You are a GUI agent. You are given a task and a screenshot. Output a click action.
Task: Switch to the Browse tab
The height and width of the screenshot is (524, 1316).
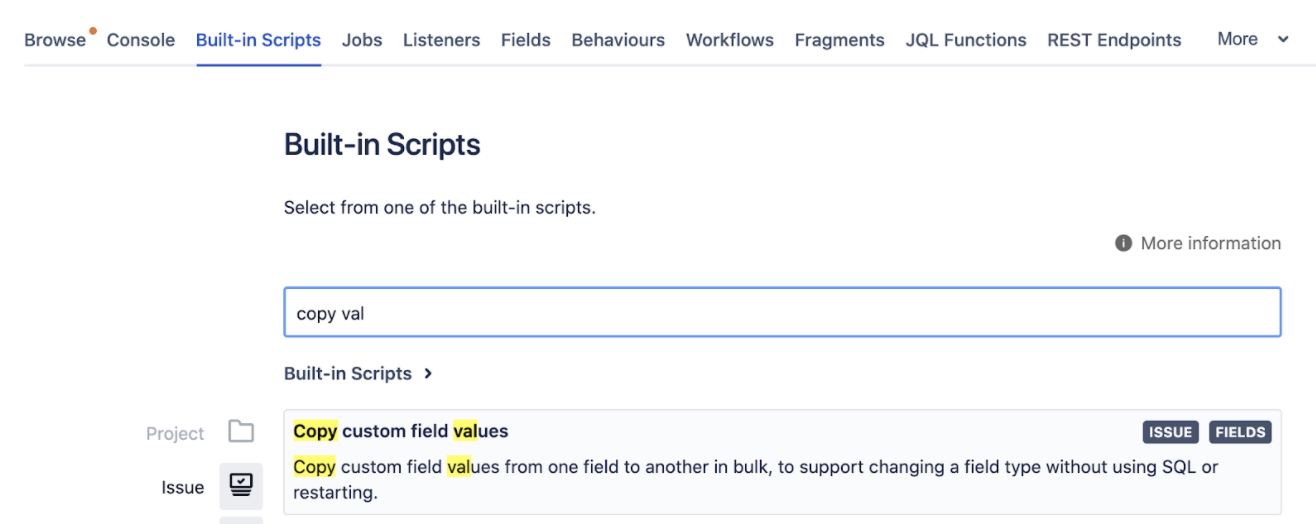coord(55,40)
